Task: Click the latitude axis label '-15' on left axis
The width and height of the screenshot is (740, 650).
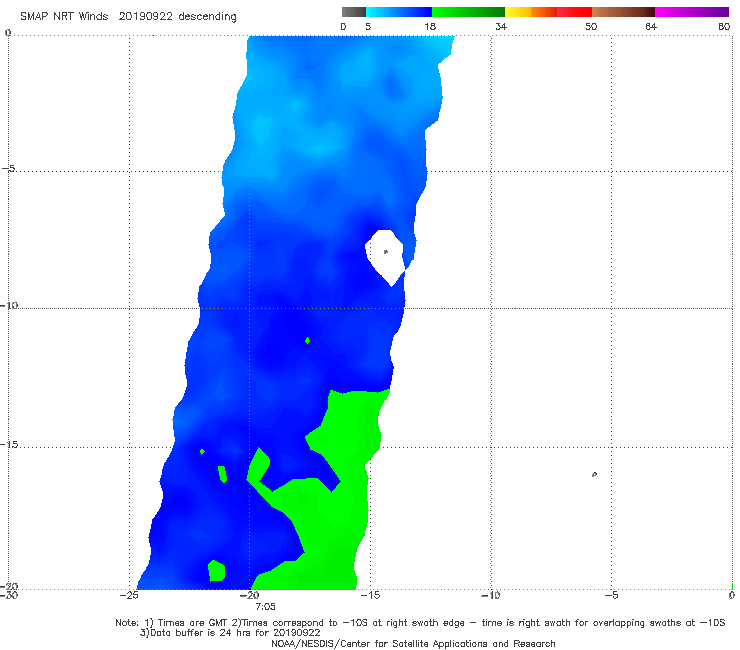Action: (x=9, y=445)
